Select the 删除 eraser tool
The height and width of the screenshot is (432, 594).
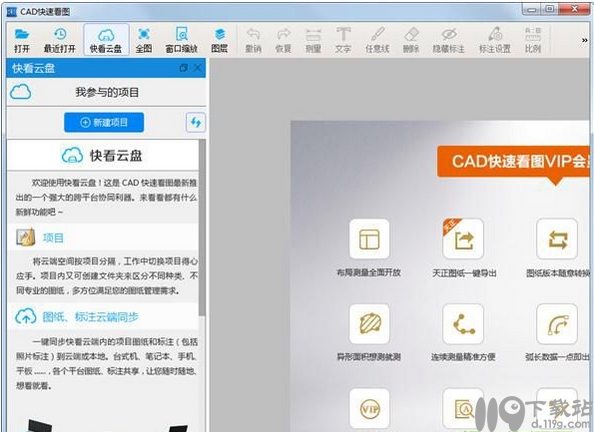pyautogui.click(x=411, y=40)
